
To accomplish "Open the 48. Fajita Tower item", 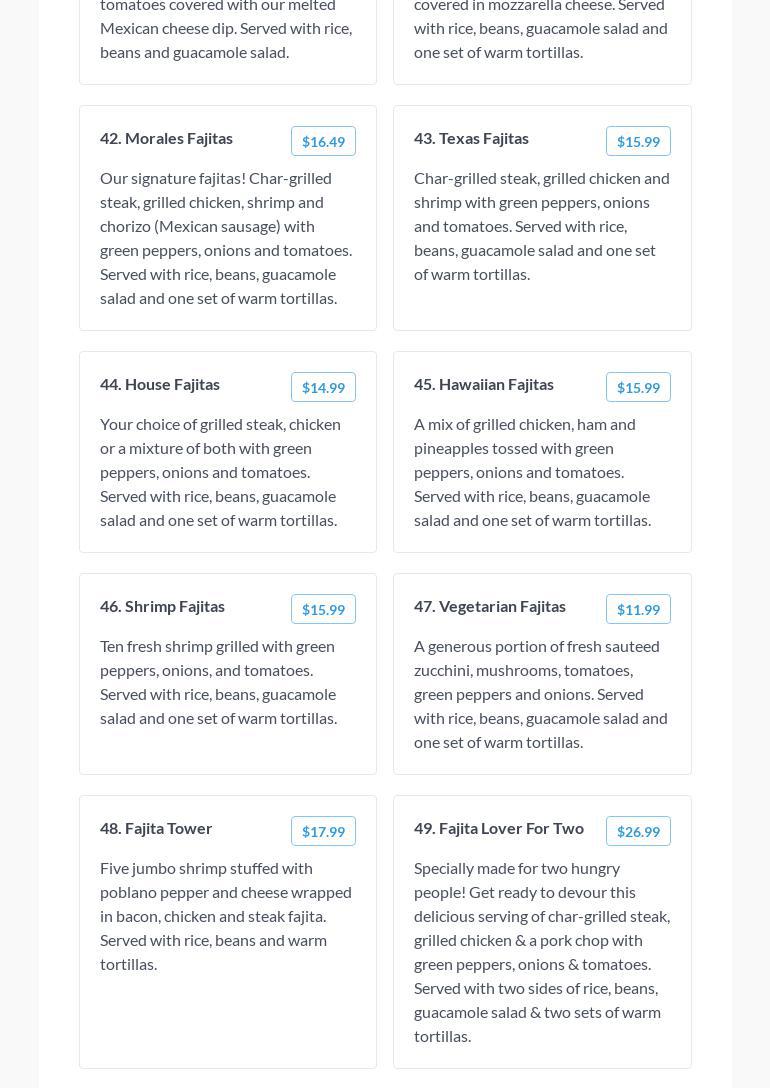I will [x=156, y=828].
